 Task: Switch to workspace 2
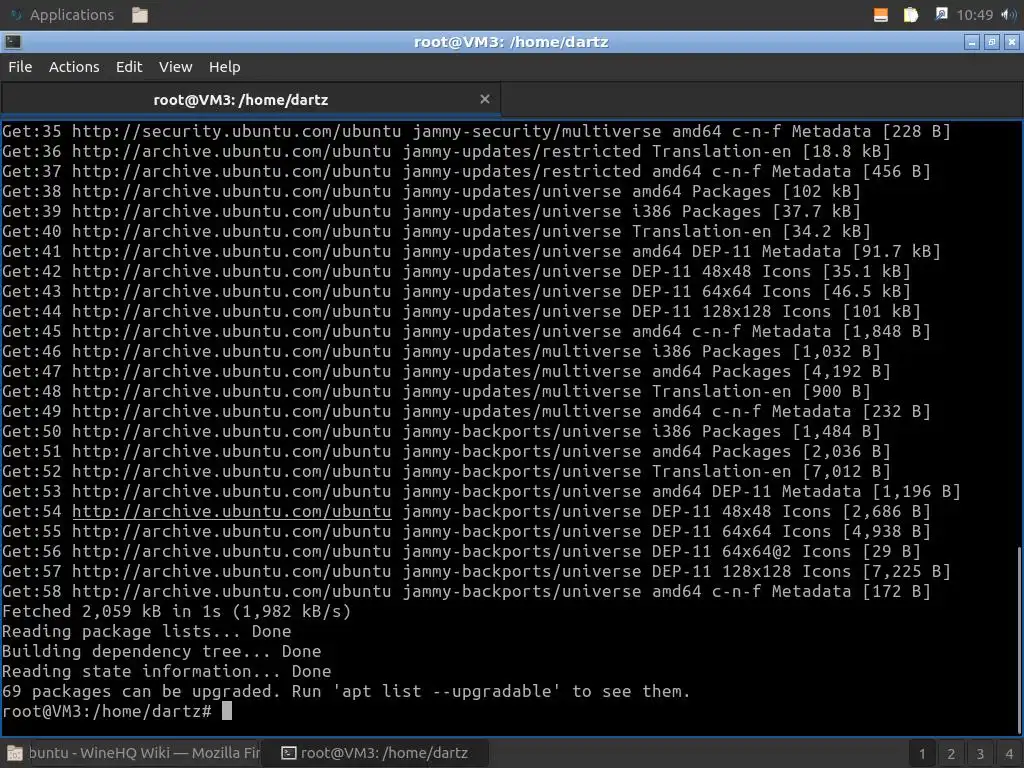951,754
